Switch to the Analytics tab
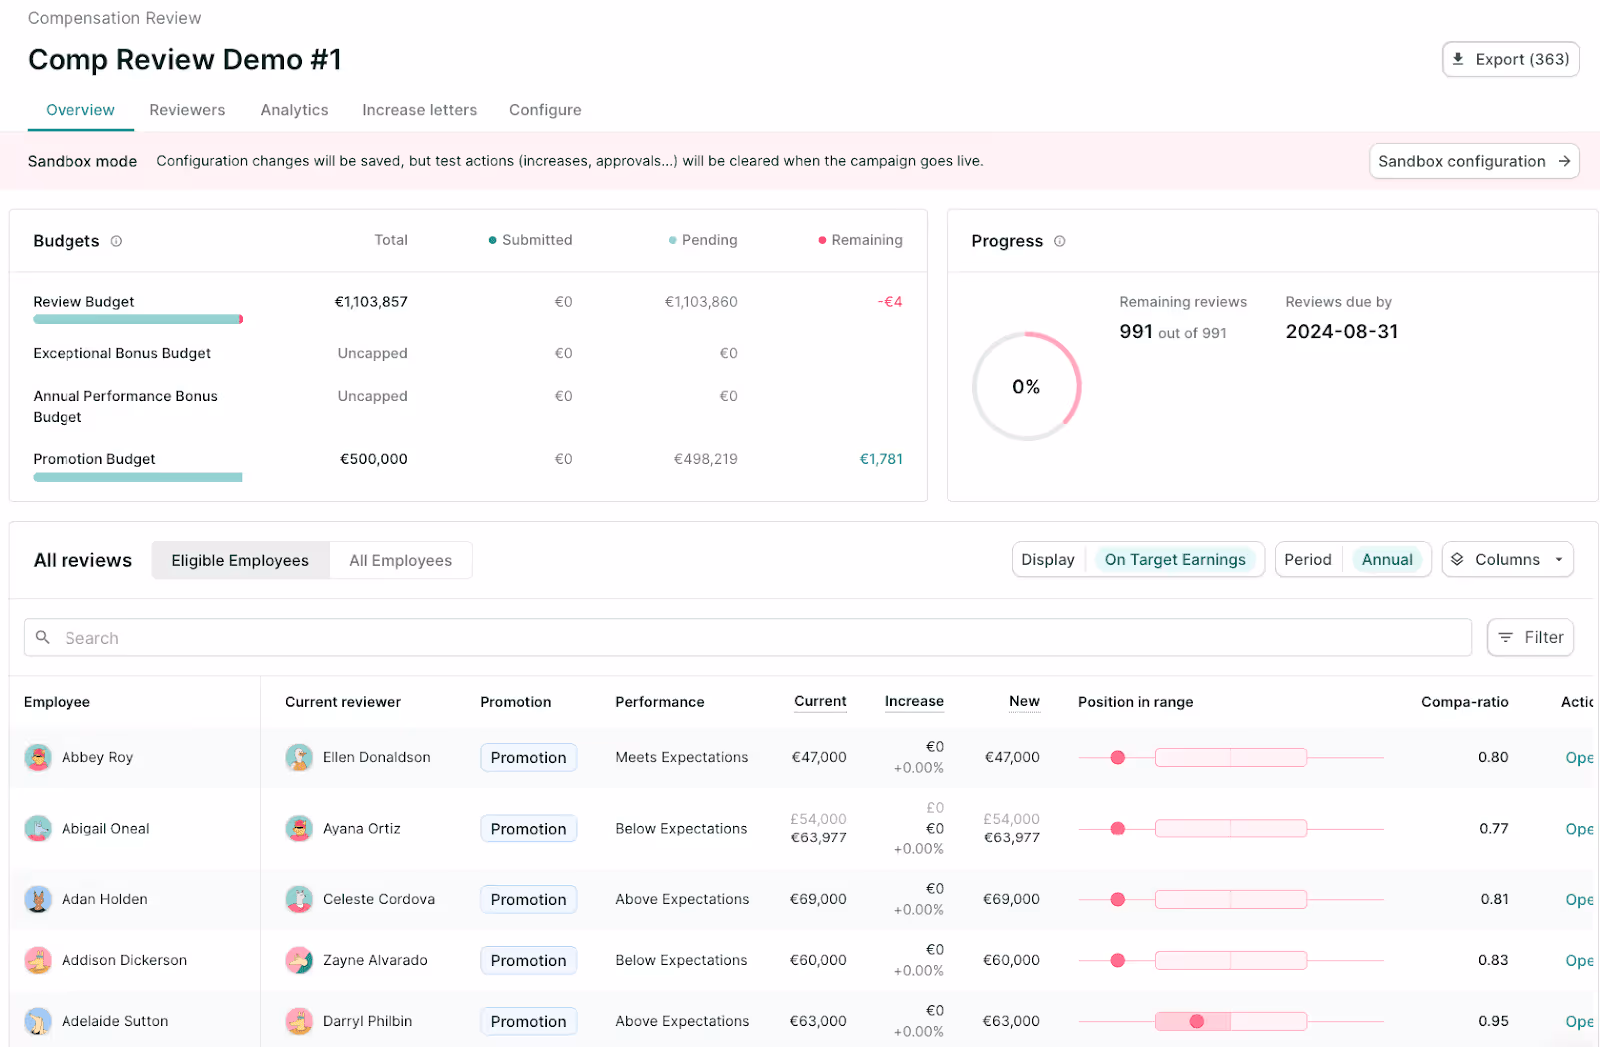The width and height of the screenshot is (1600, 1047). 294,110
